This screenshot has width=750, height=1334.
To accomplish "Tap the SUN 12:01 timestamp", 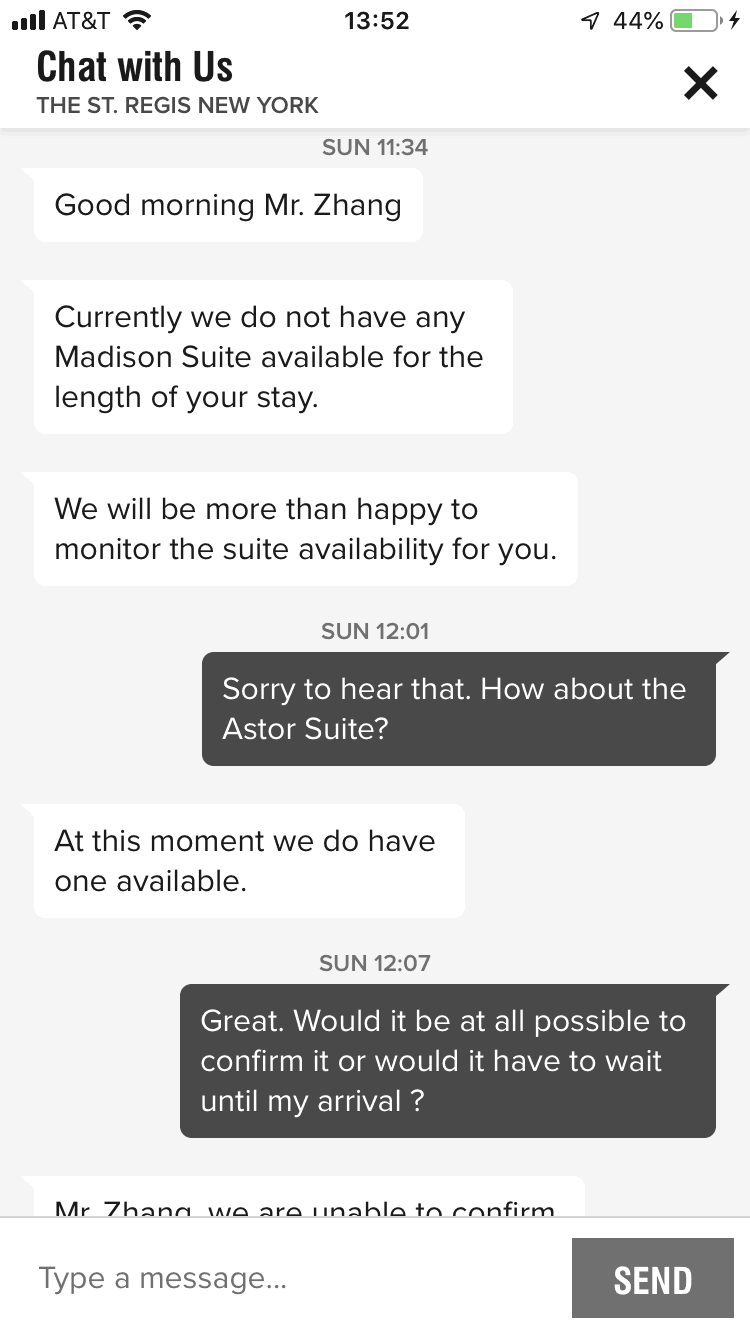I will tap(375, 631).
